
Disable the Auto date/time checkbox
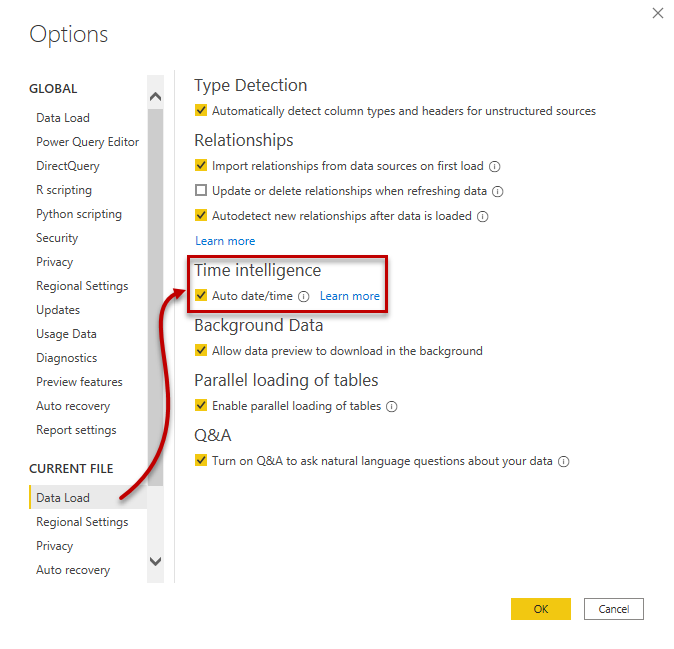(x=201, y=296)
